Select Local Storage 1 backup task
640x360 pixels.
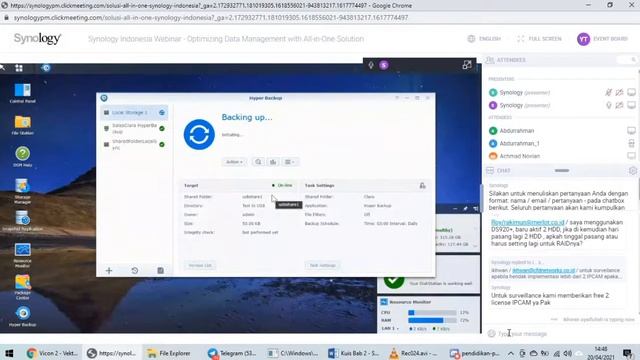(134, 112)
